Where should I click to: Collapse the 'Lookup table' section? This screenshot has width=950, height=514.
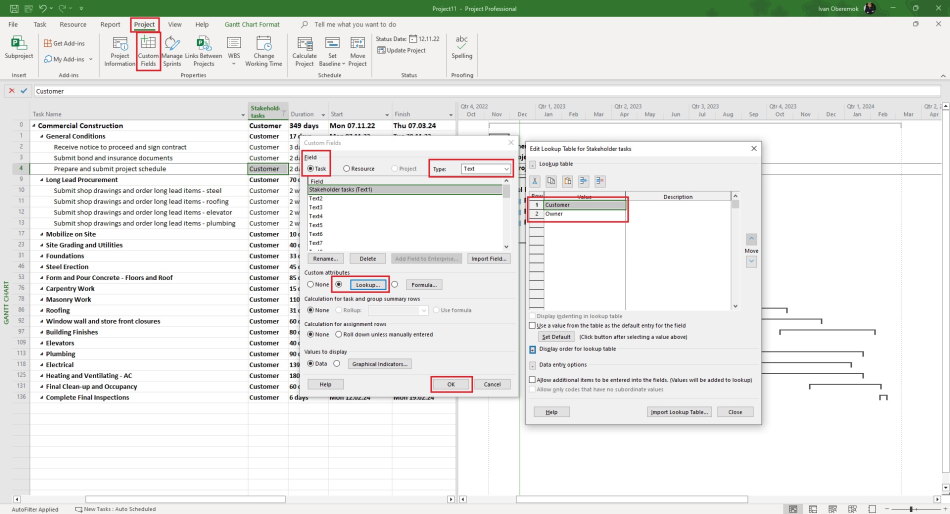coord(533,164)
